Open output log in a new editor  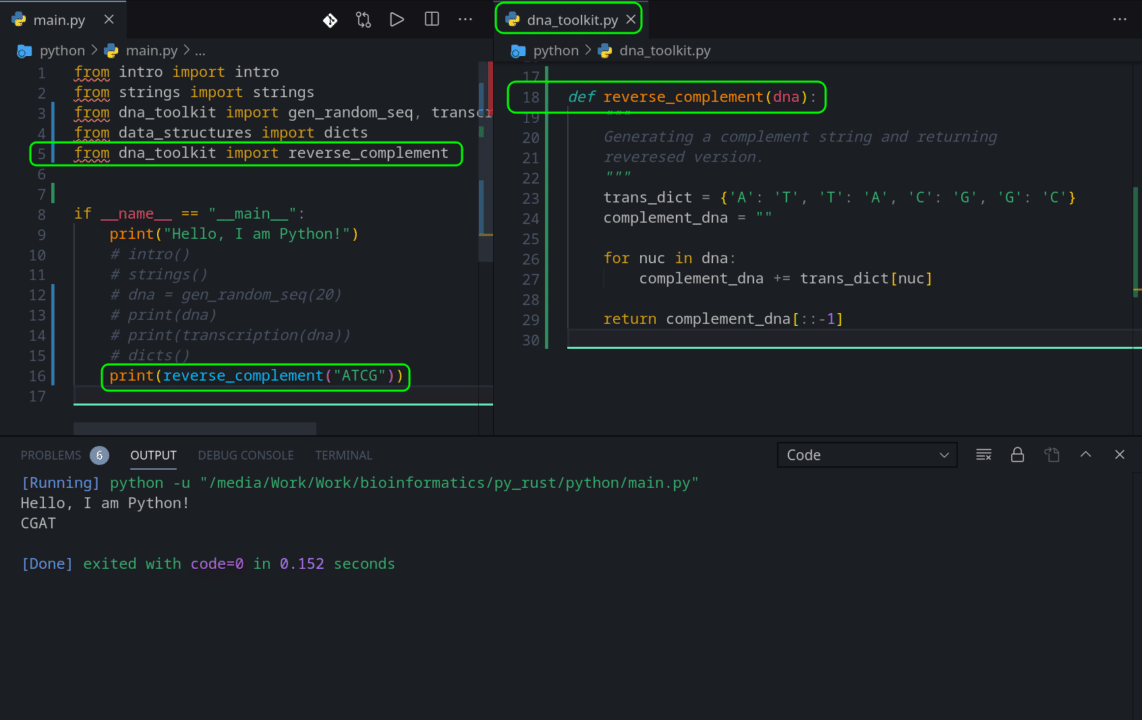coord(1051,455)
